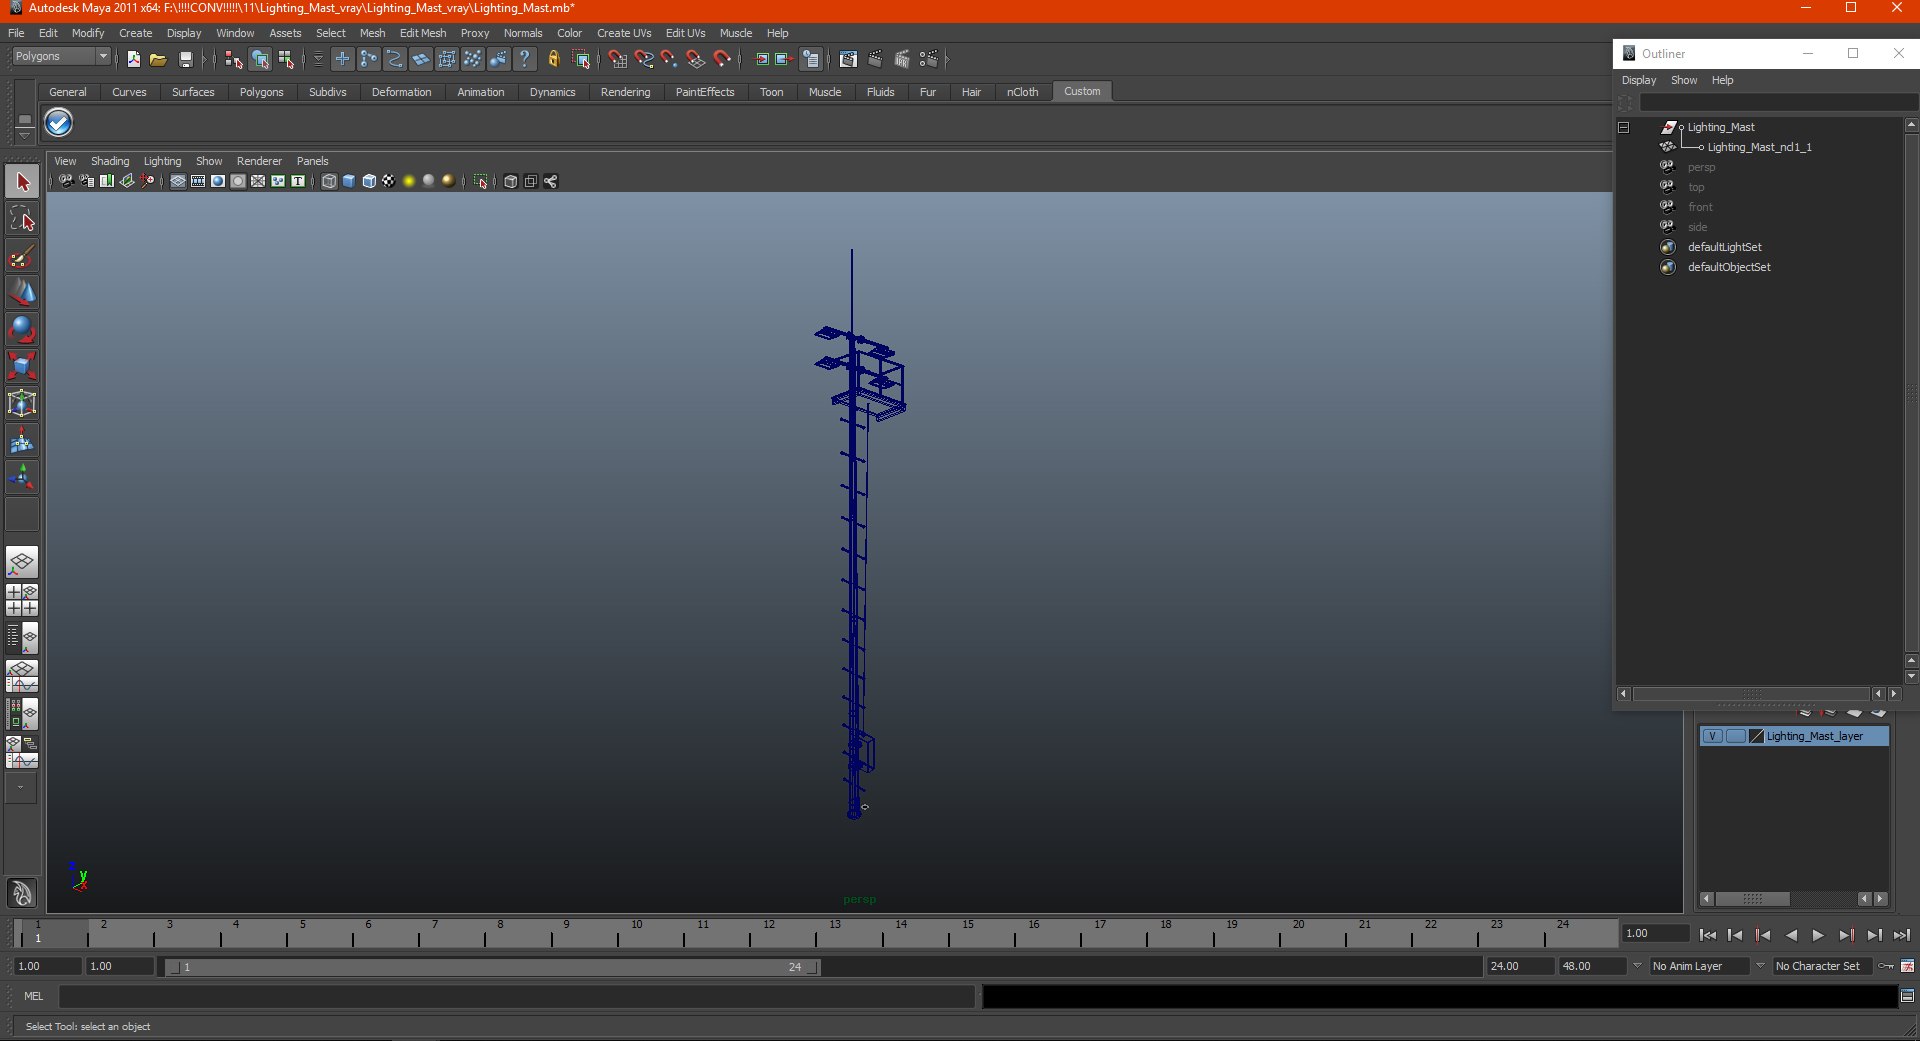The image size is (1920, 1041).
Task: Click the Open Scene folder icon
Action: pyautogui.click(x=158, y=59)
